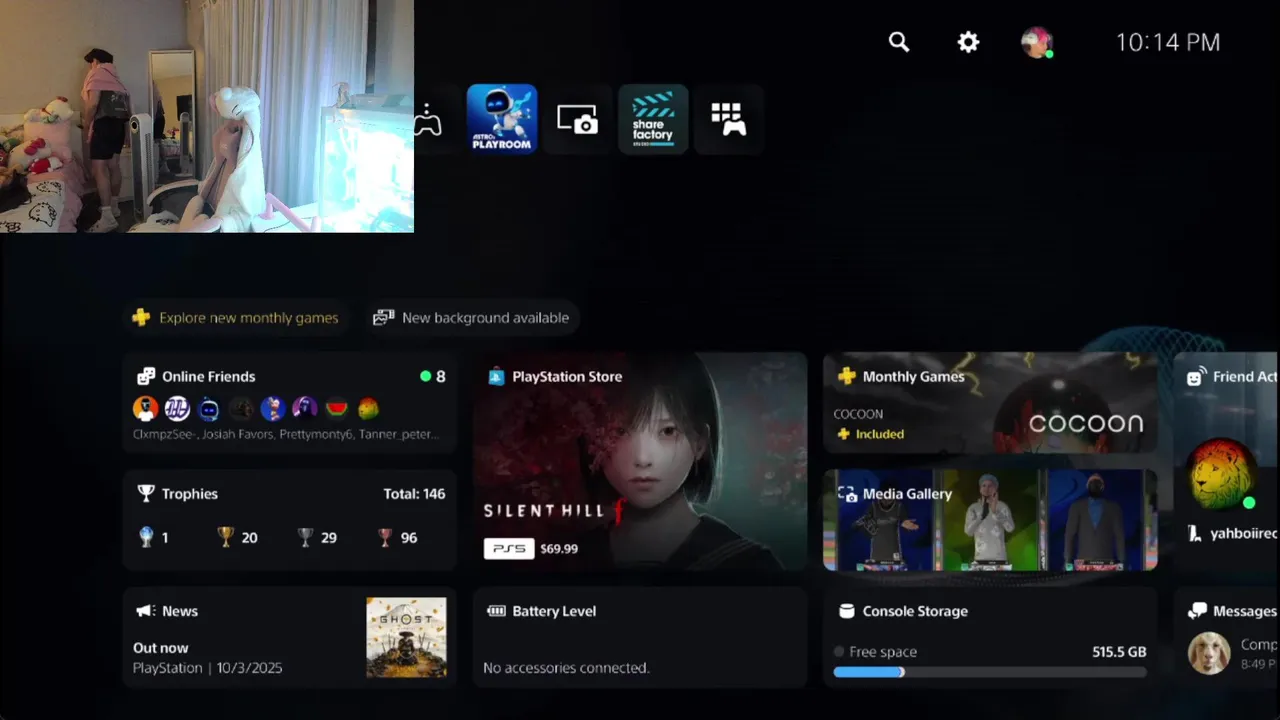Image resolution: width=1280 pixels, height=720 pixels.
Task: Click the Online Friends faces icon
Action: (x=146, y=376)
